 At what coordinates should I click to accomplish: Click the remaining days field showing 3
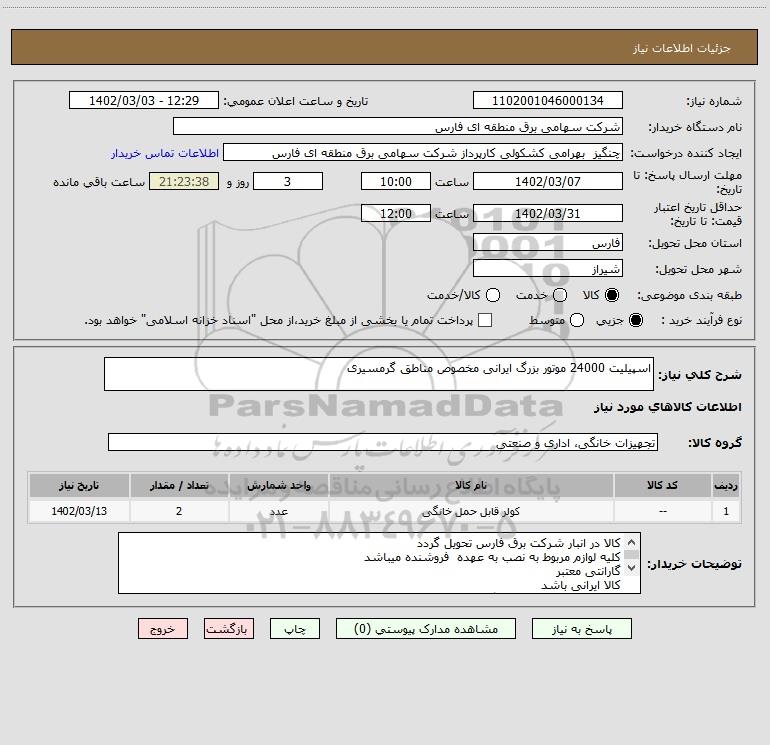(288, 181)
